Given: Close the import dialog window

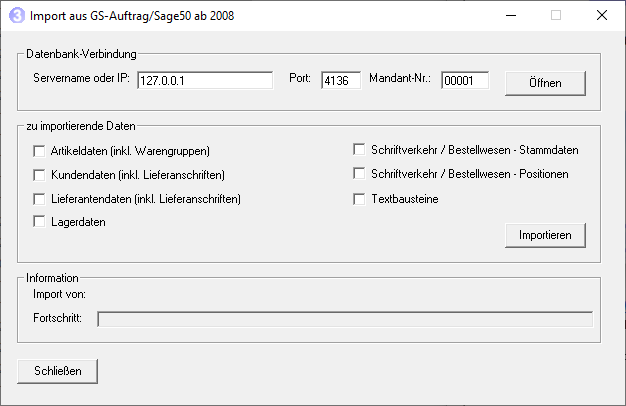Looking at the screenshot, I should [x=602, y=16].
